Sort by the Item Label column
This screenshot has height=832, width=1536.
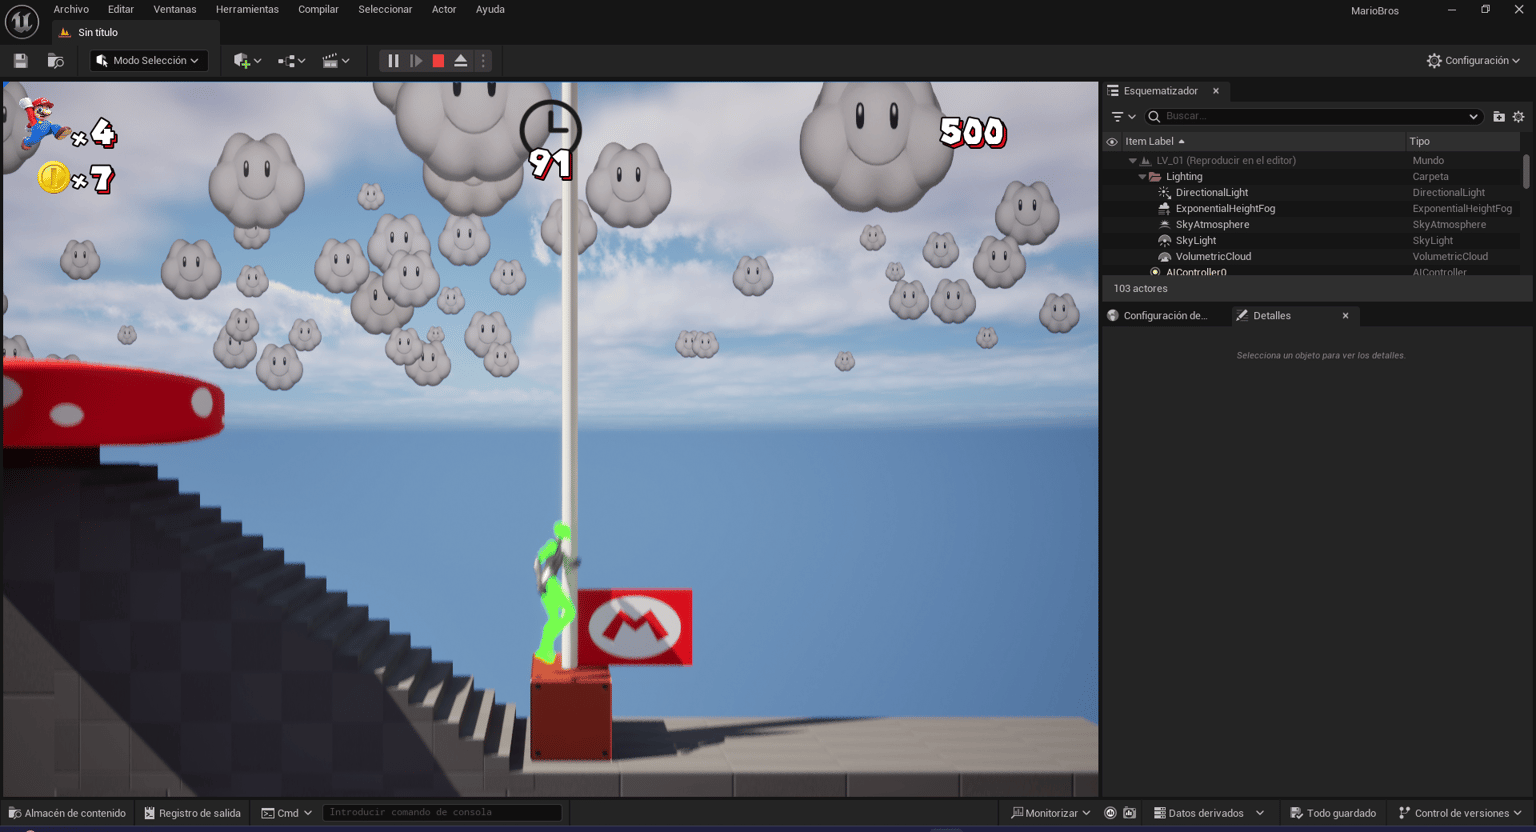pyautogui.click(x=1262, y=142)
